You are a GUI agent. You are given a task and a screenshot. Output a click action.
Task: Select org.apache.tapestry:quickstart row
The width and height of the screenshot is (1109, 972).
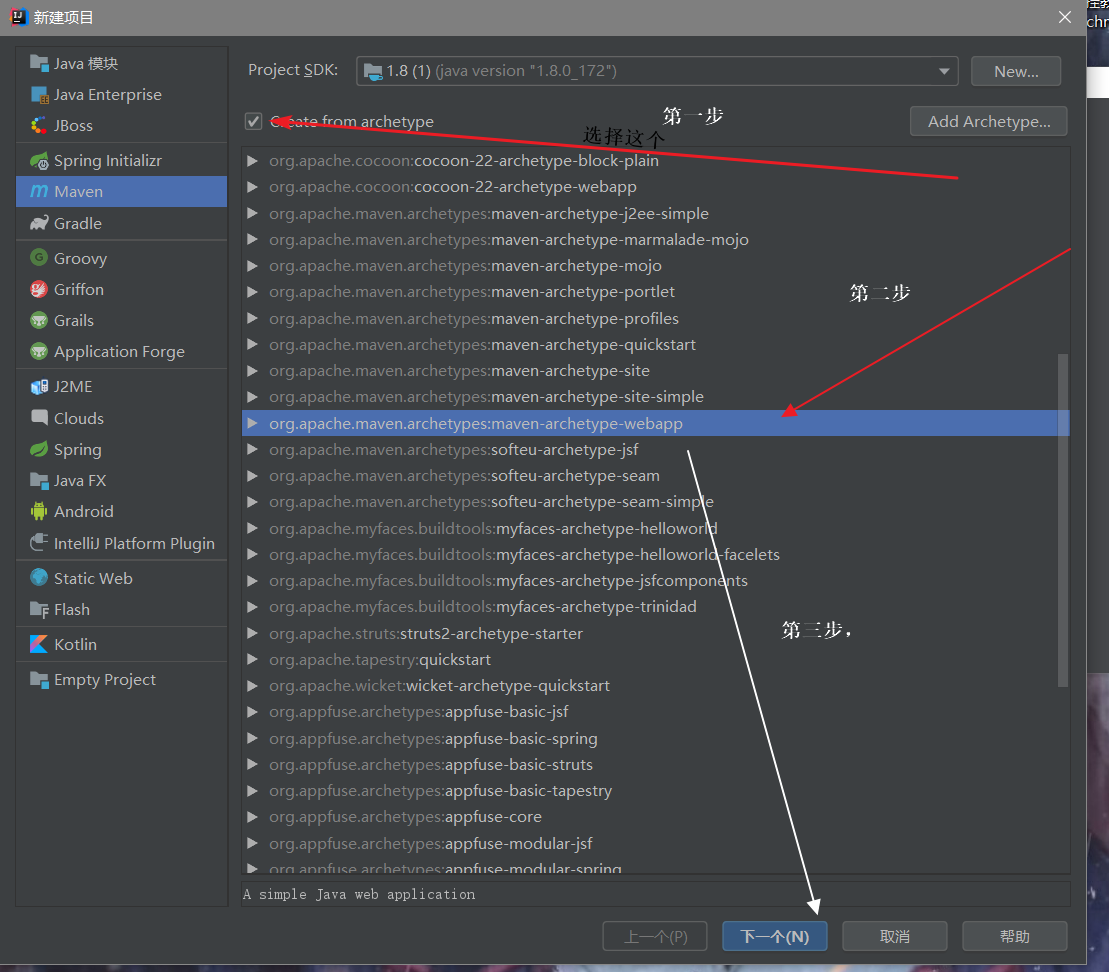655,660
